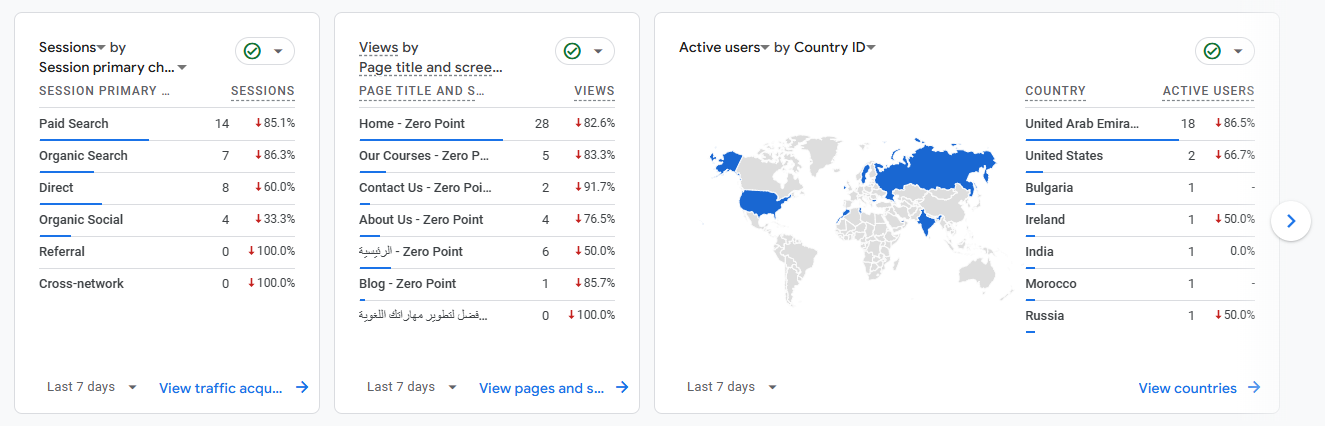Select Home - Zero Point page row
The width and height of the screenshot is (1325, 426).
pos(410,124)
